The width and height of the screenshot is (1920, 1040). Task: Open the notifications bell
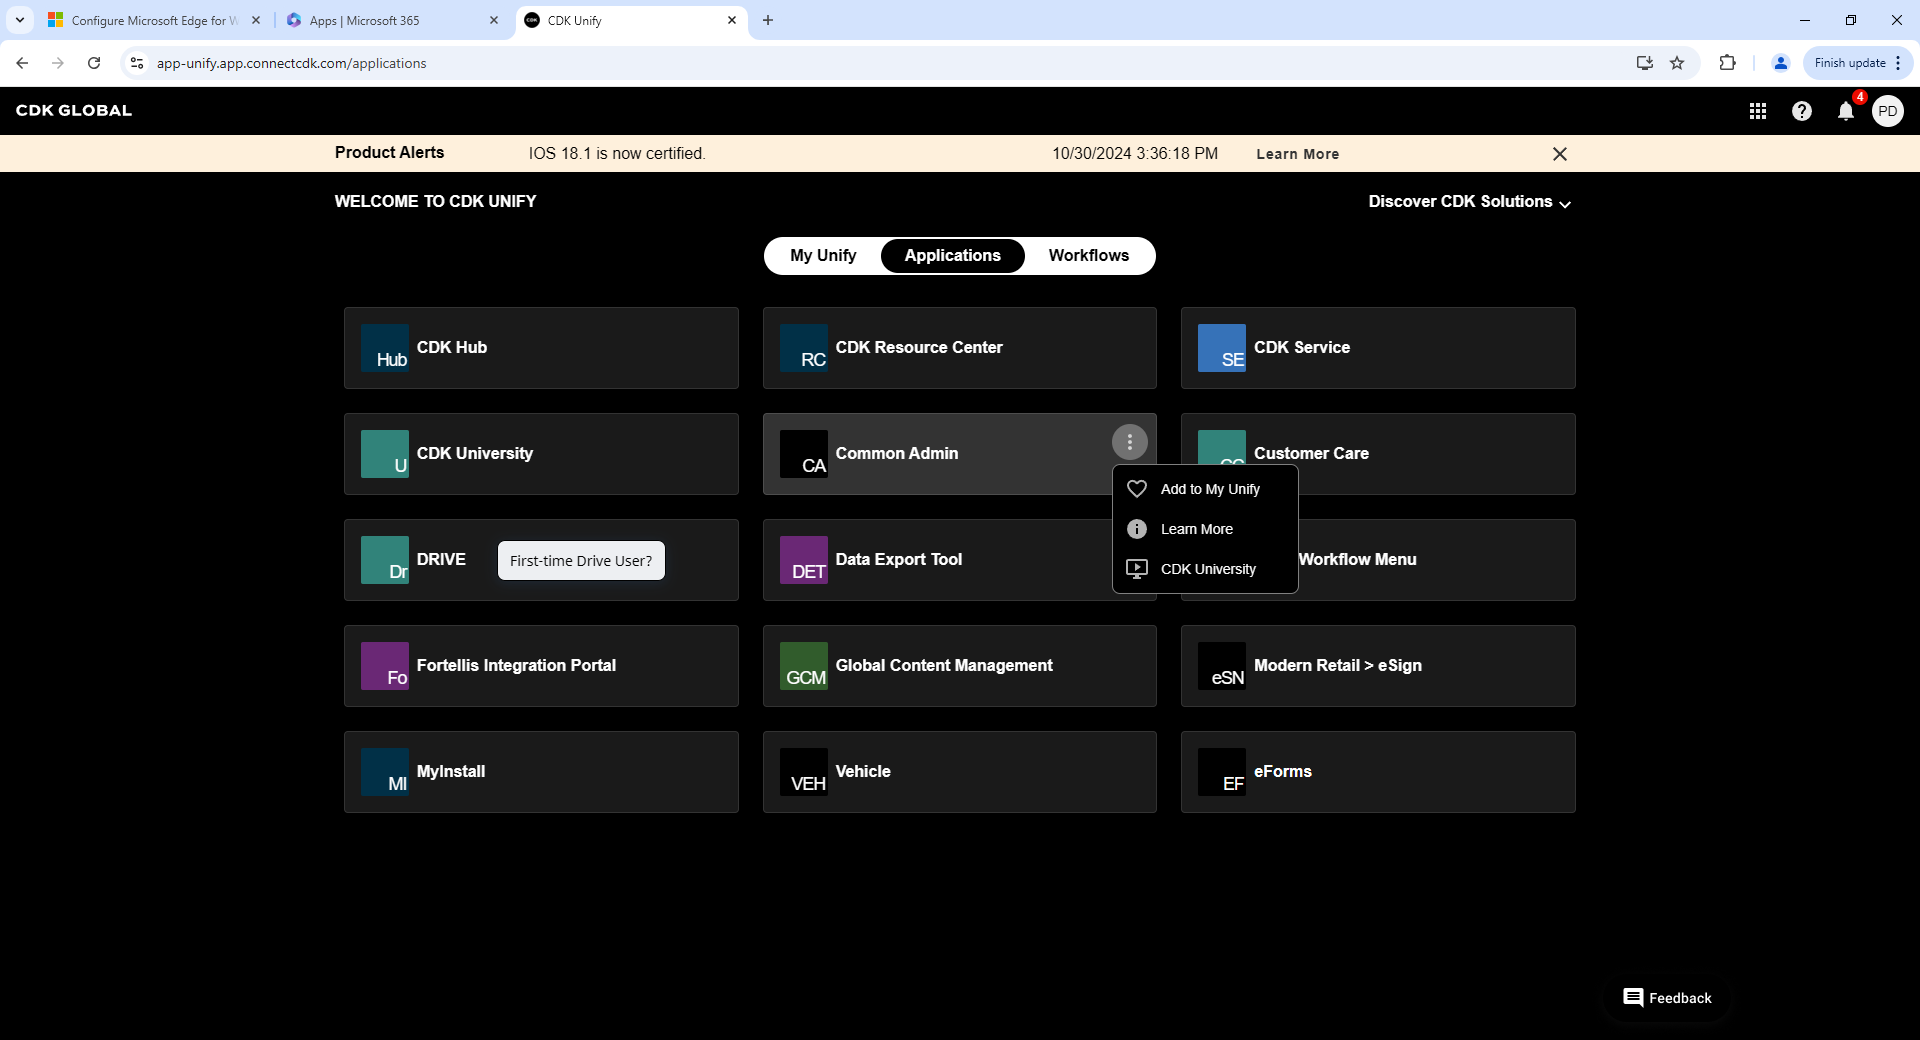1846,111
